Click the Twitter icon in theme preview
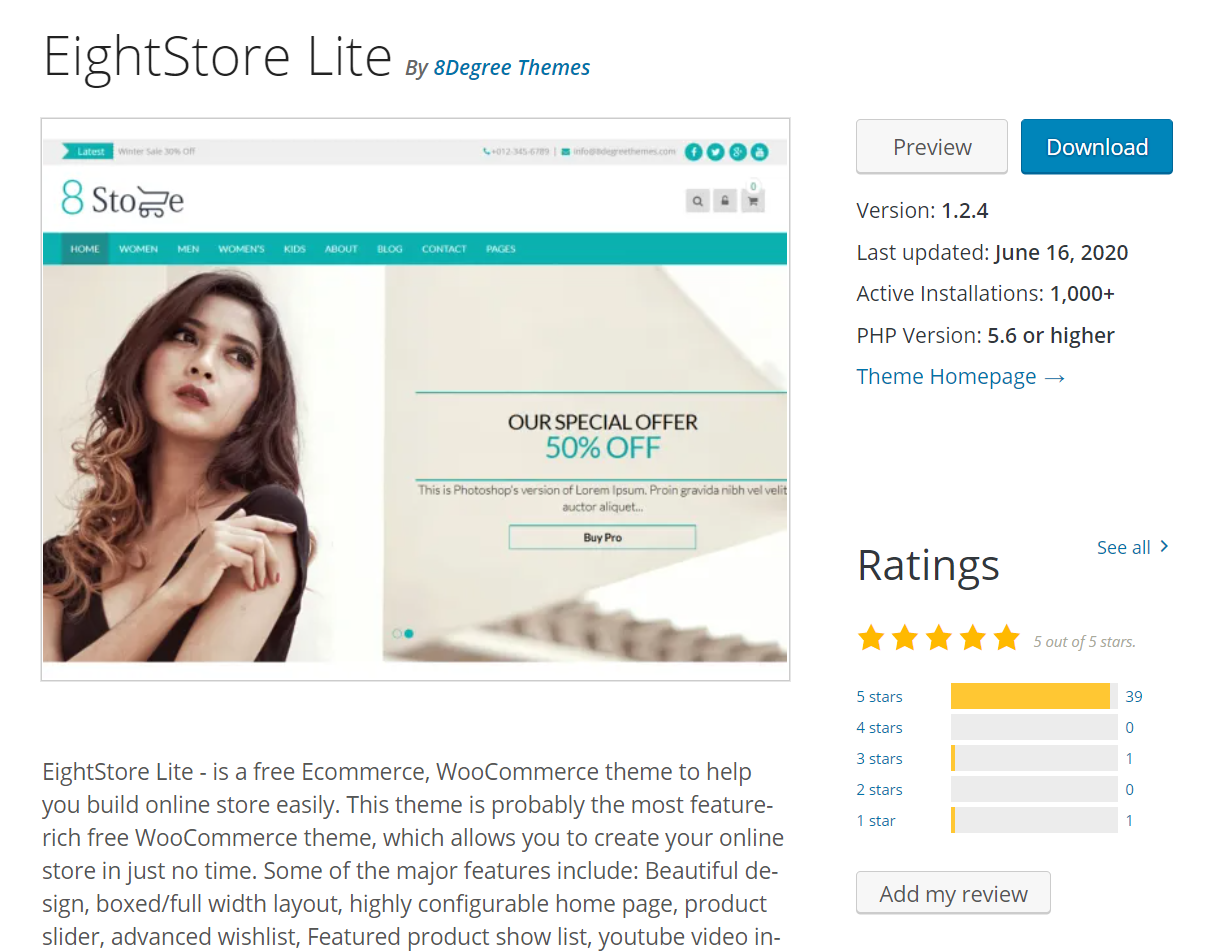 pyautogui.click(x=715, y=152)
